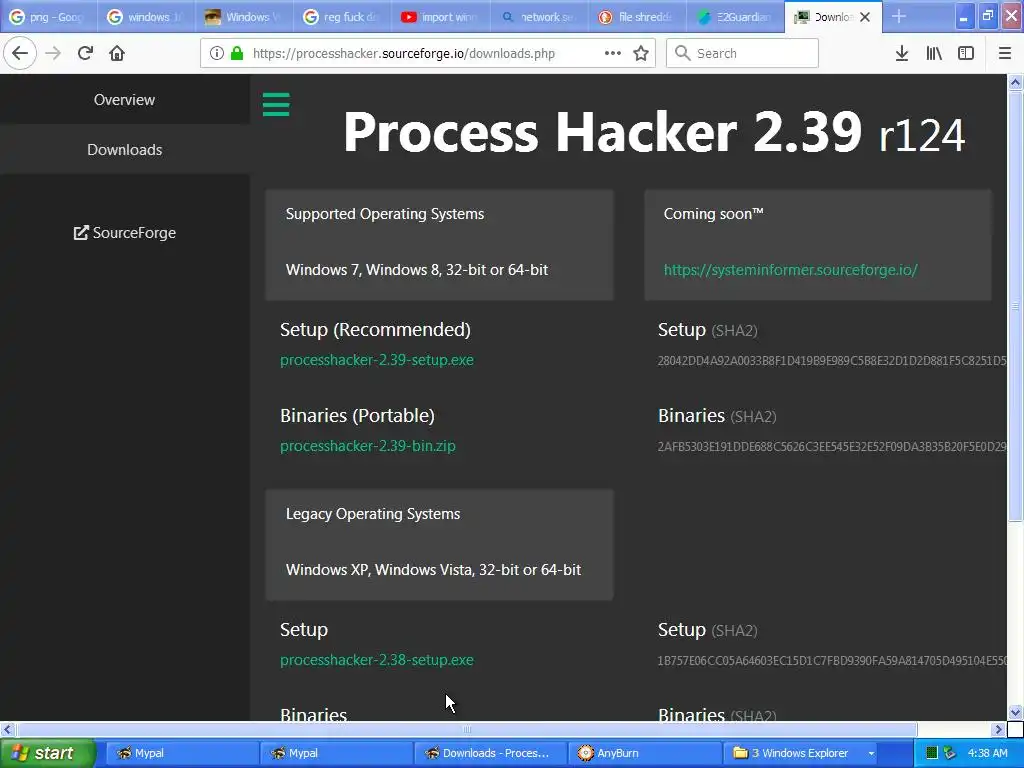Close the Downloads tab with its X
The image size is (1024, 768).
865,17
